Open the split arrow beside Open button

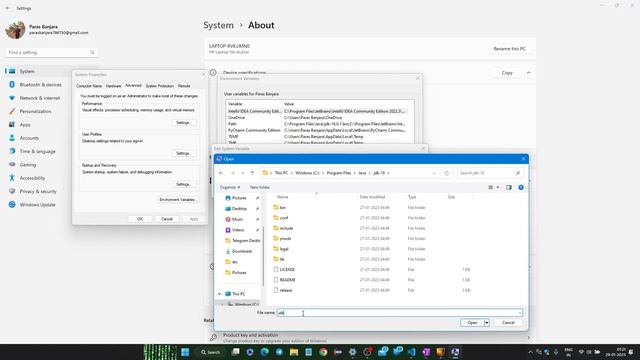click(x=487, y=322)
